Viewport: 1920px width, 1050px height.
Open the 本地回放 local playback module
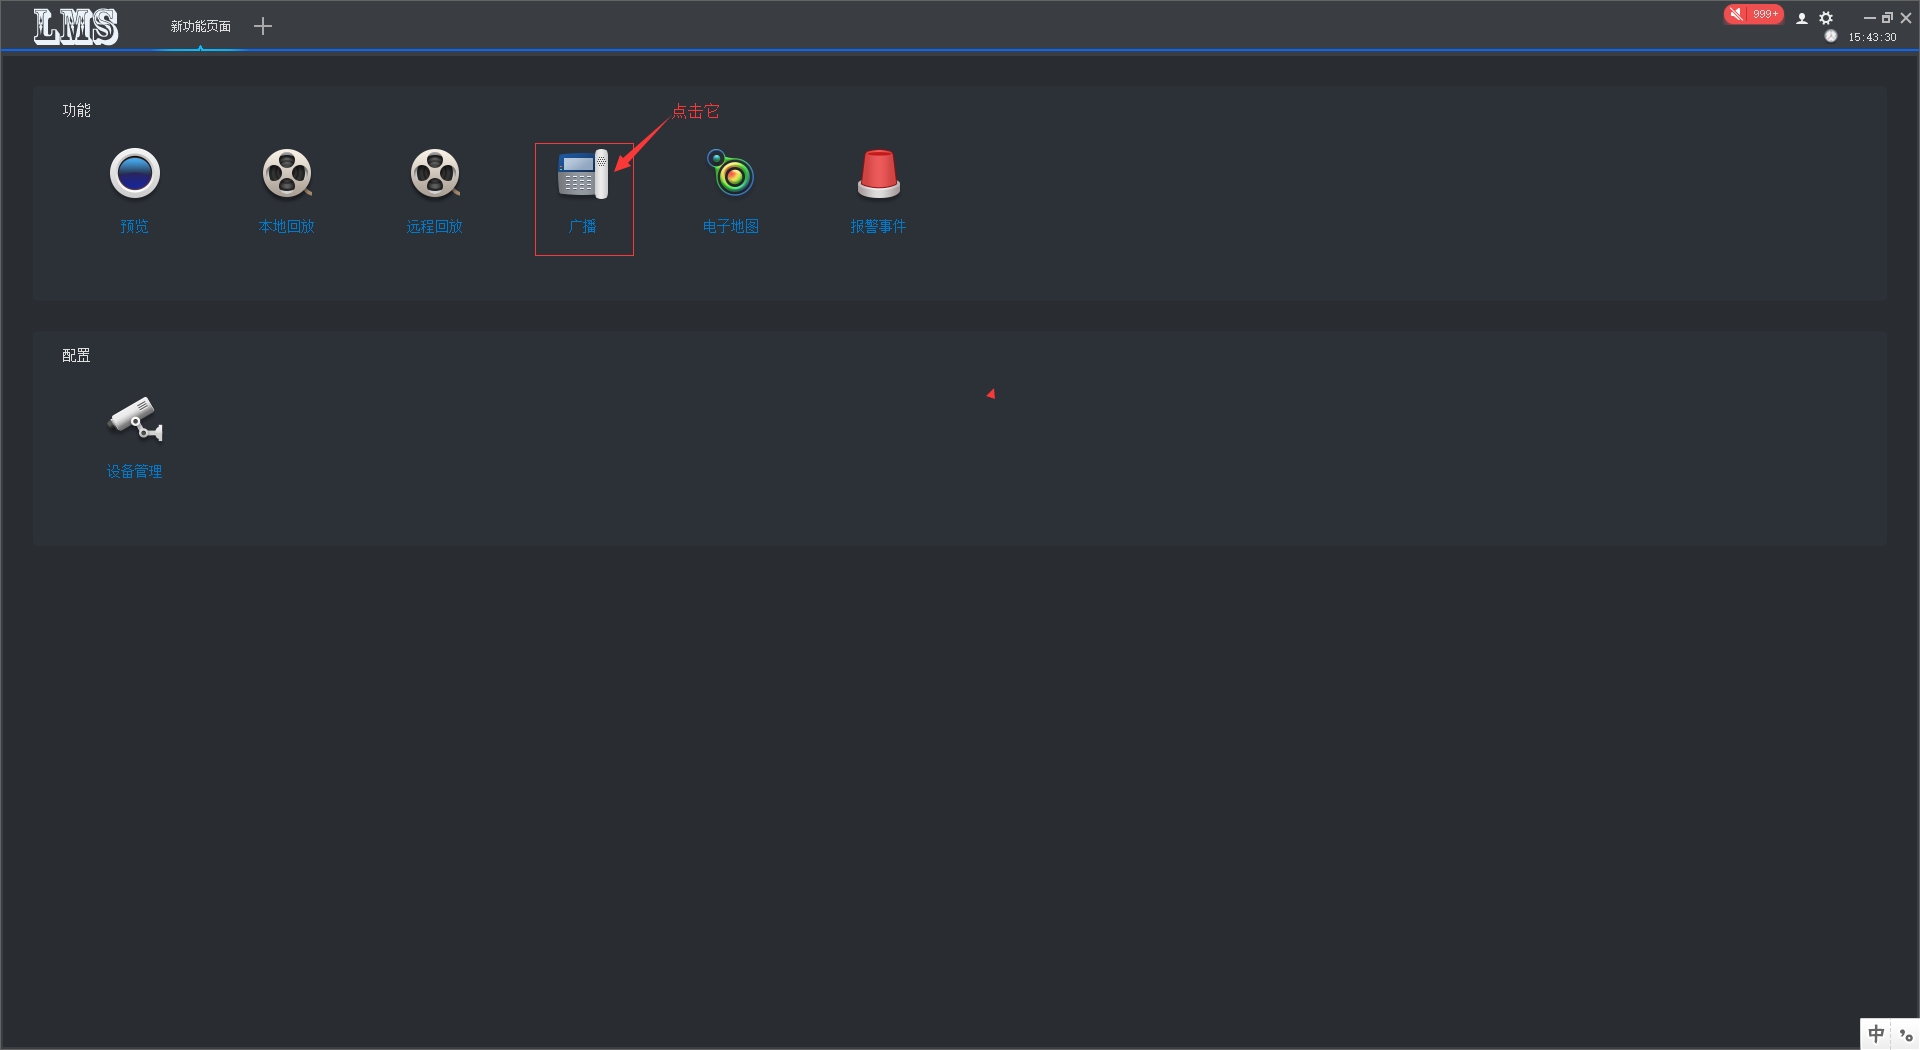tap(287, 175)
